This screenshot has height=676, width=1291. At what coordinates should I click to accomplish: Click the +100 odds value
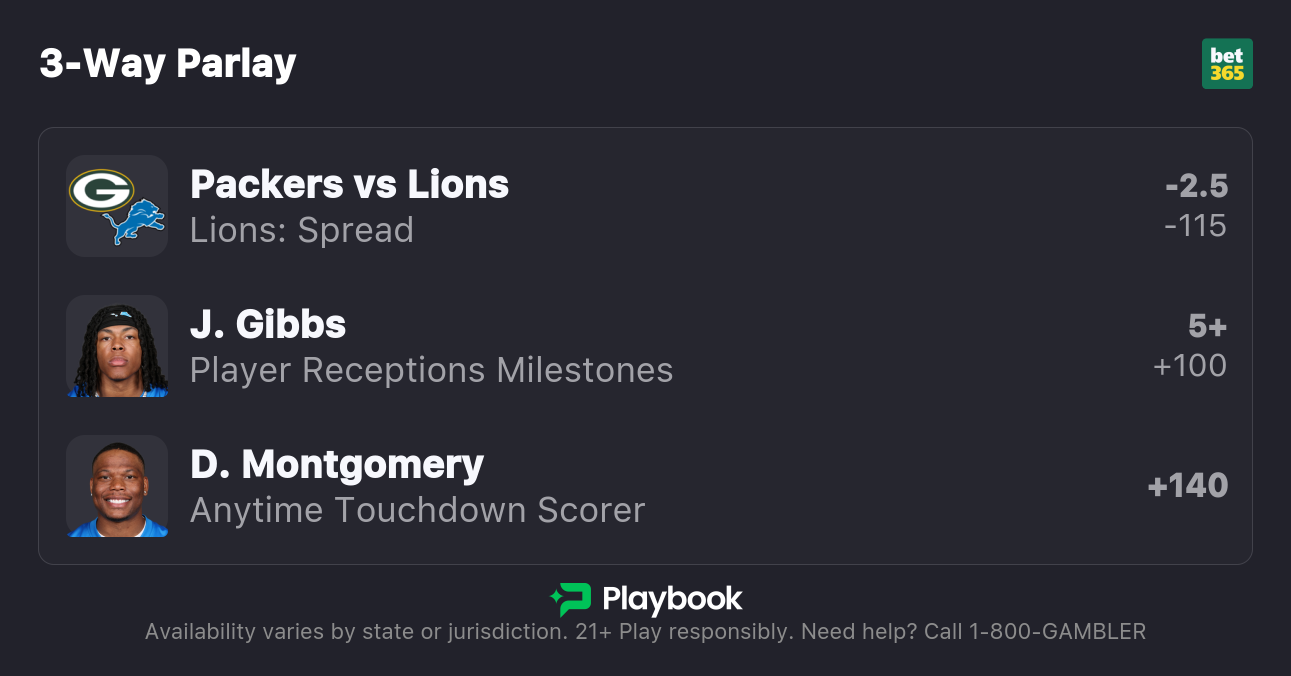1190,366
